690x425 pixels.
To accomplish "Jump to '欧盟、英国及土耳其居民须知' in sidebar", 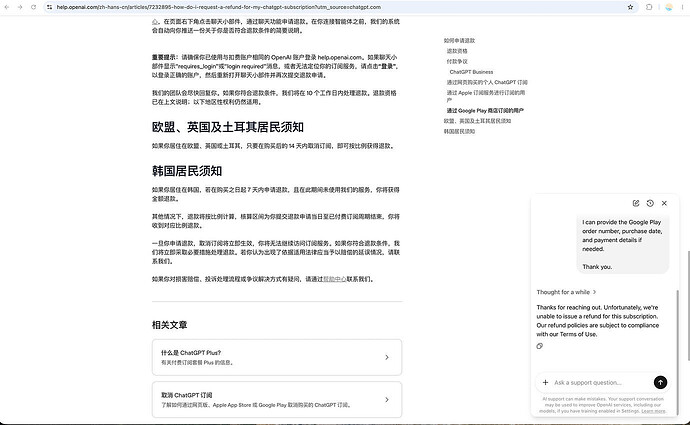I will 477,121.
